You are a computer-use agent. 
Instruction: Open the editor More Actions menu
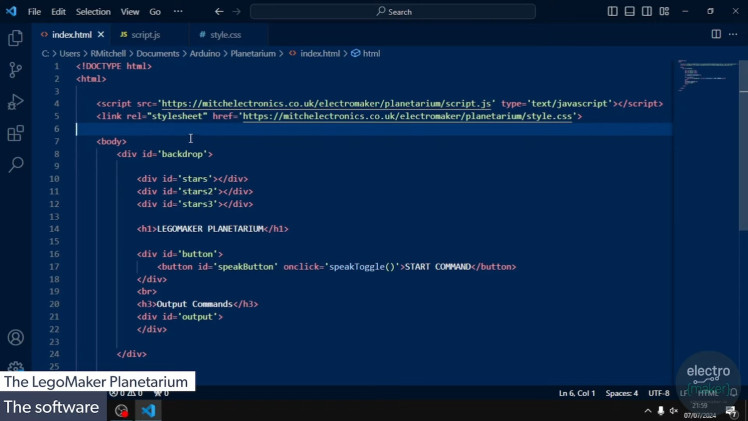tap(733, 34)
